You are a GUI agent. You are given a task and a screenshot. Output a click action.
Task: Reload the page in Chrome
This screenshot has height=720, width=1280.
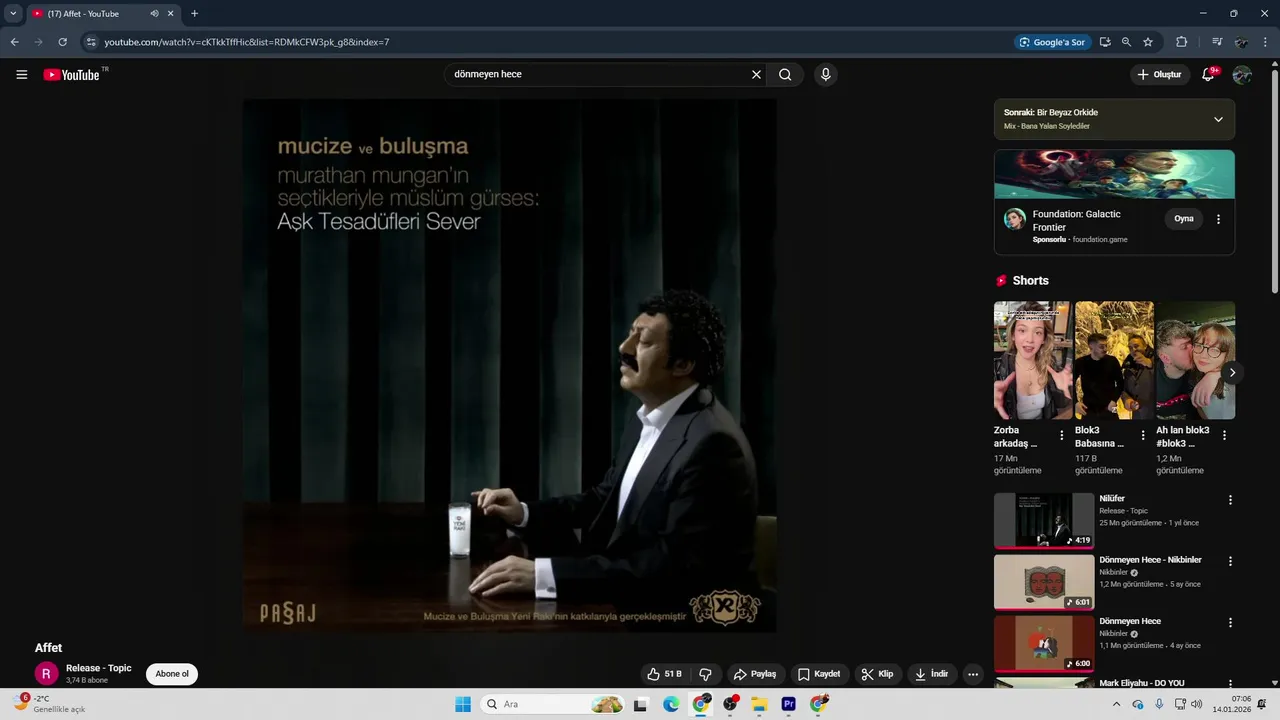click(x=62, y=42)
